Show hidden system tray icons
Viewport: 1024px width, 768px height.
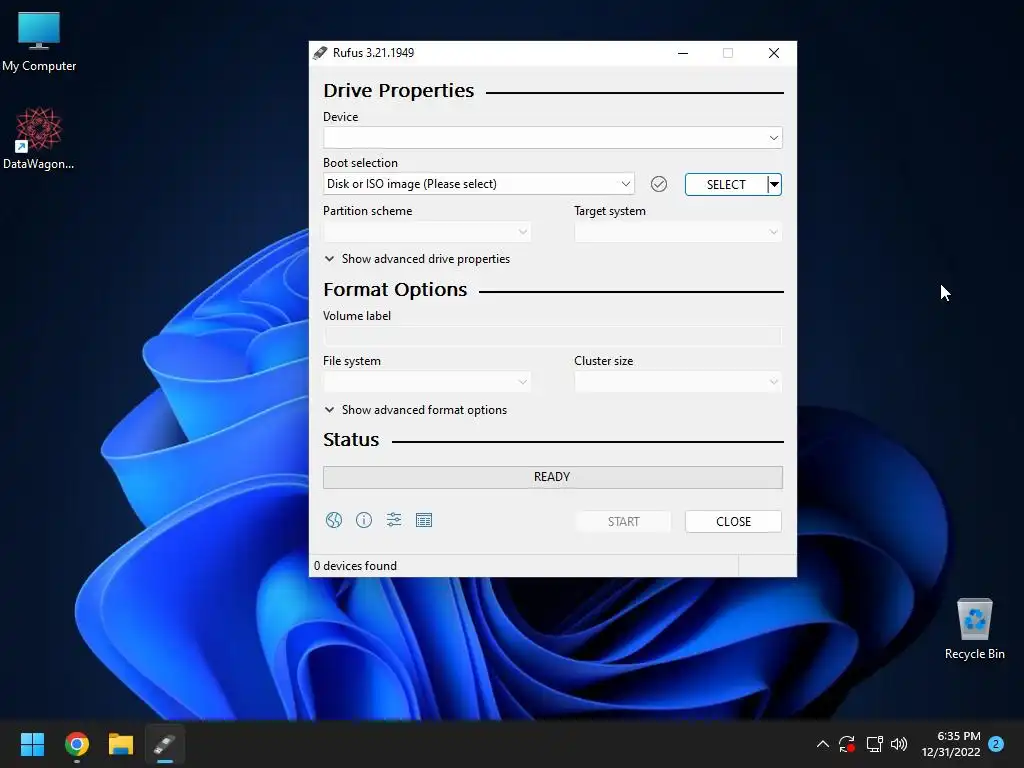coord(823,744)
